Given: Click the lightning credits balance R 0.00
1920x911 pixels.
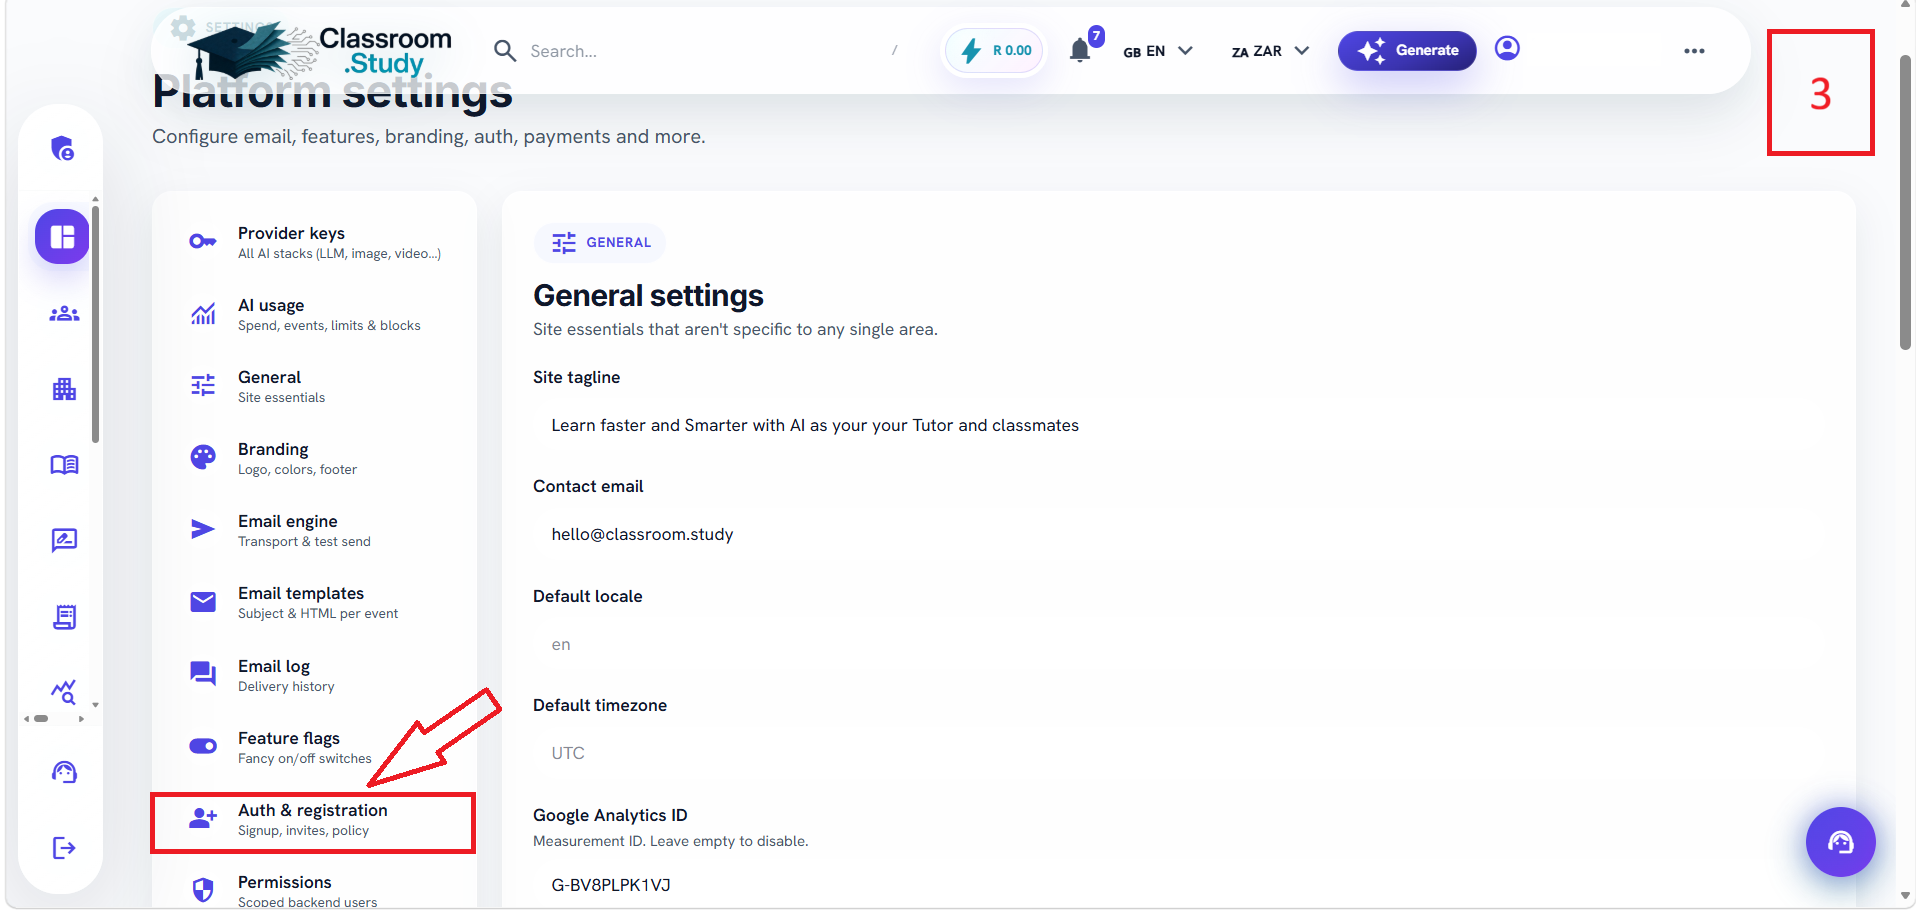Looking at the screenshot, I should (995, 50).
